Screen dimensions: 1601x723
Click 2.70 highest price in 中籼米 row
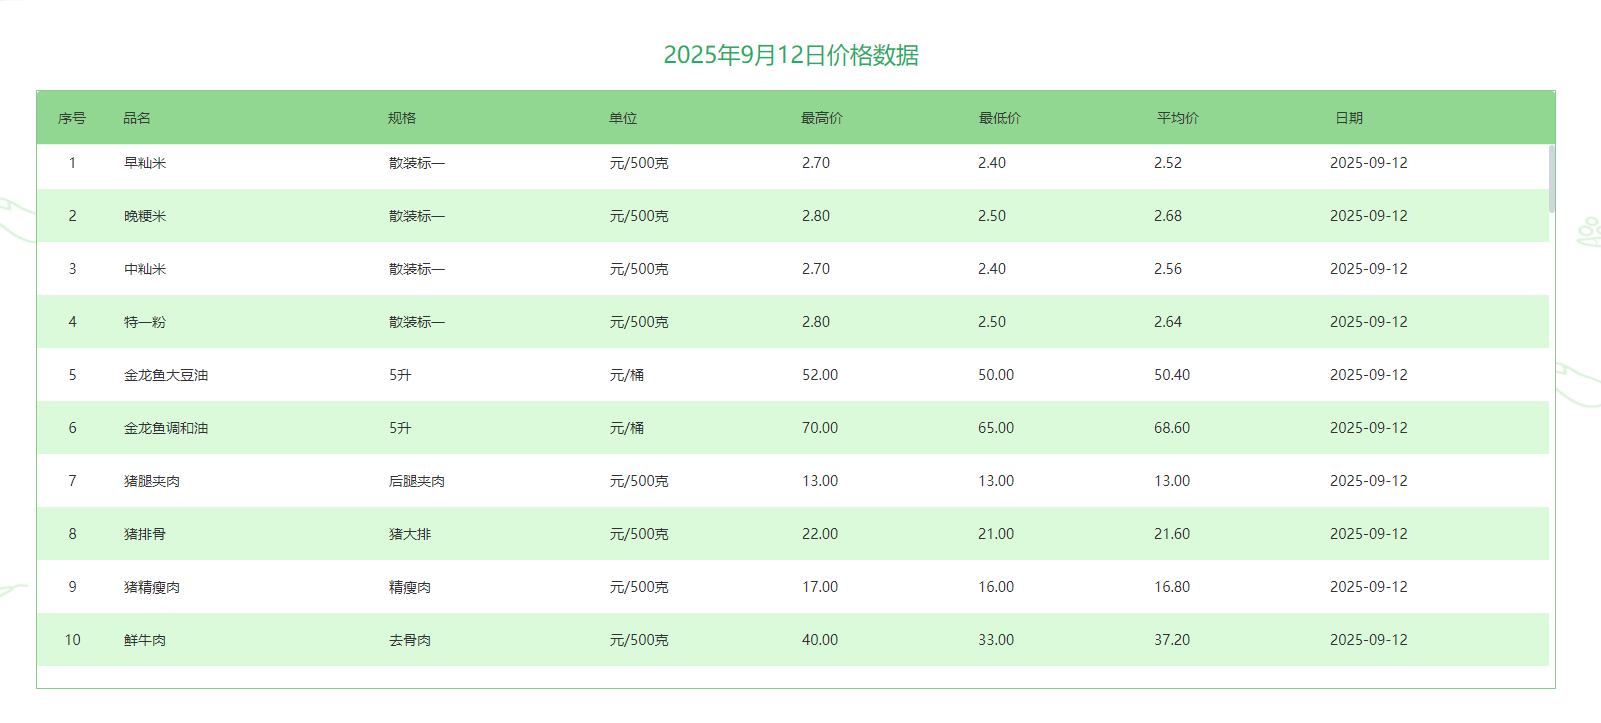[x=816, y=269]
